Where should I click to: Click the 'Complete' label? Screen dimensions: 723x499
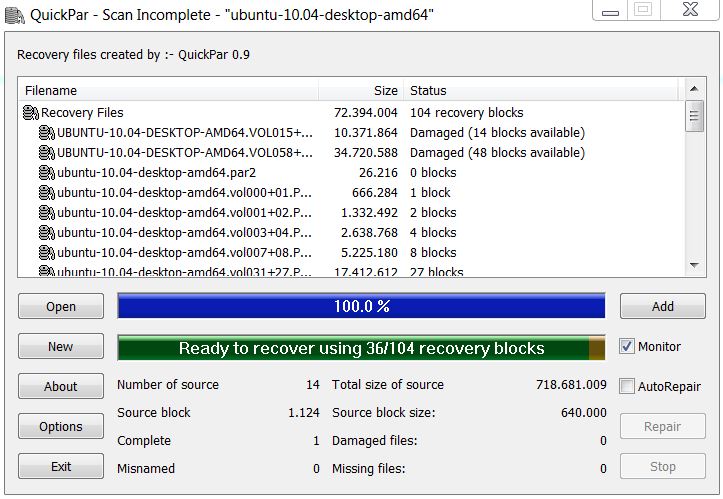pyautogui.click(x=144, y=440)
